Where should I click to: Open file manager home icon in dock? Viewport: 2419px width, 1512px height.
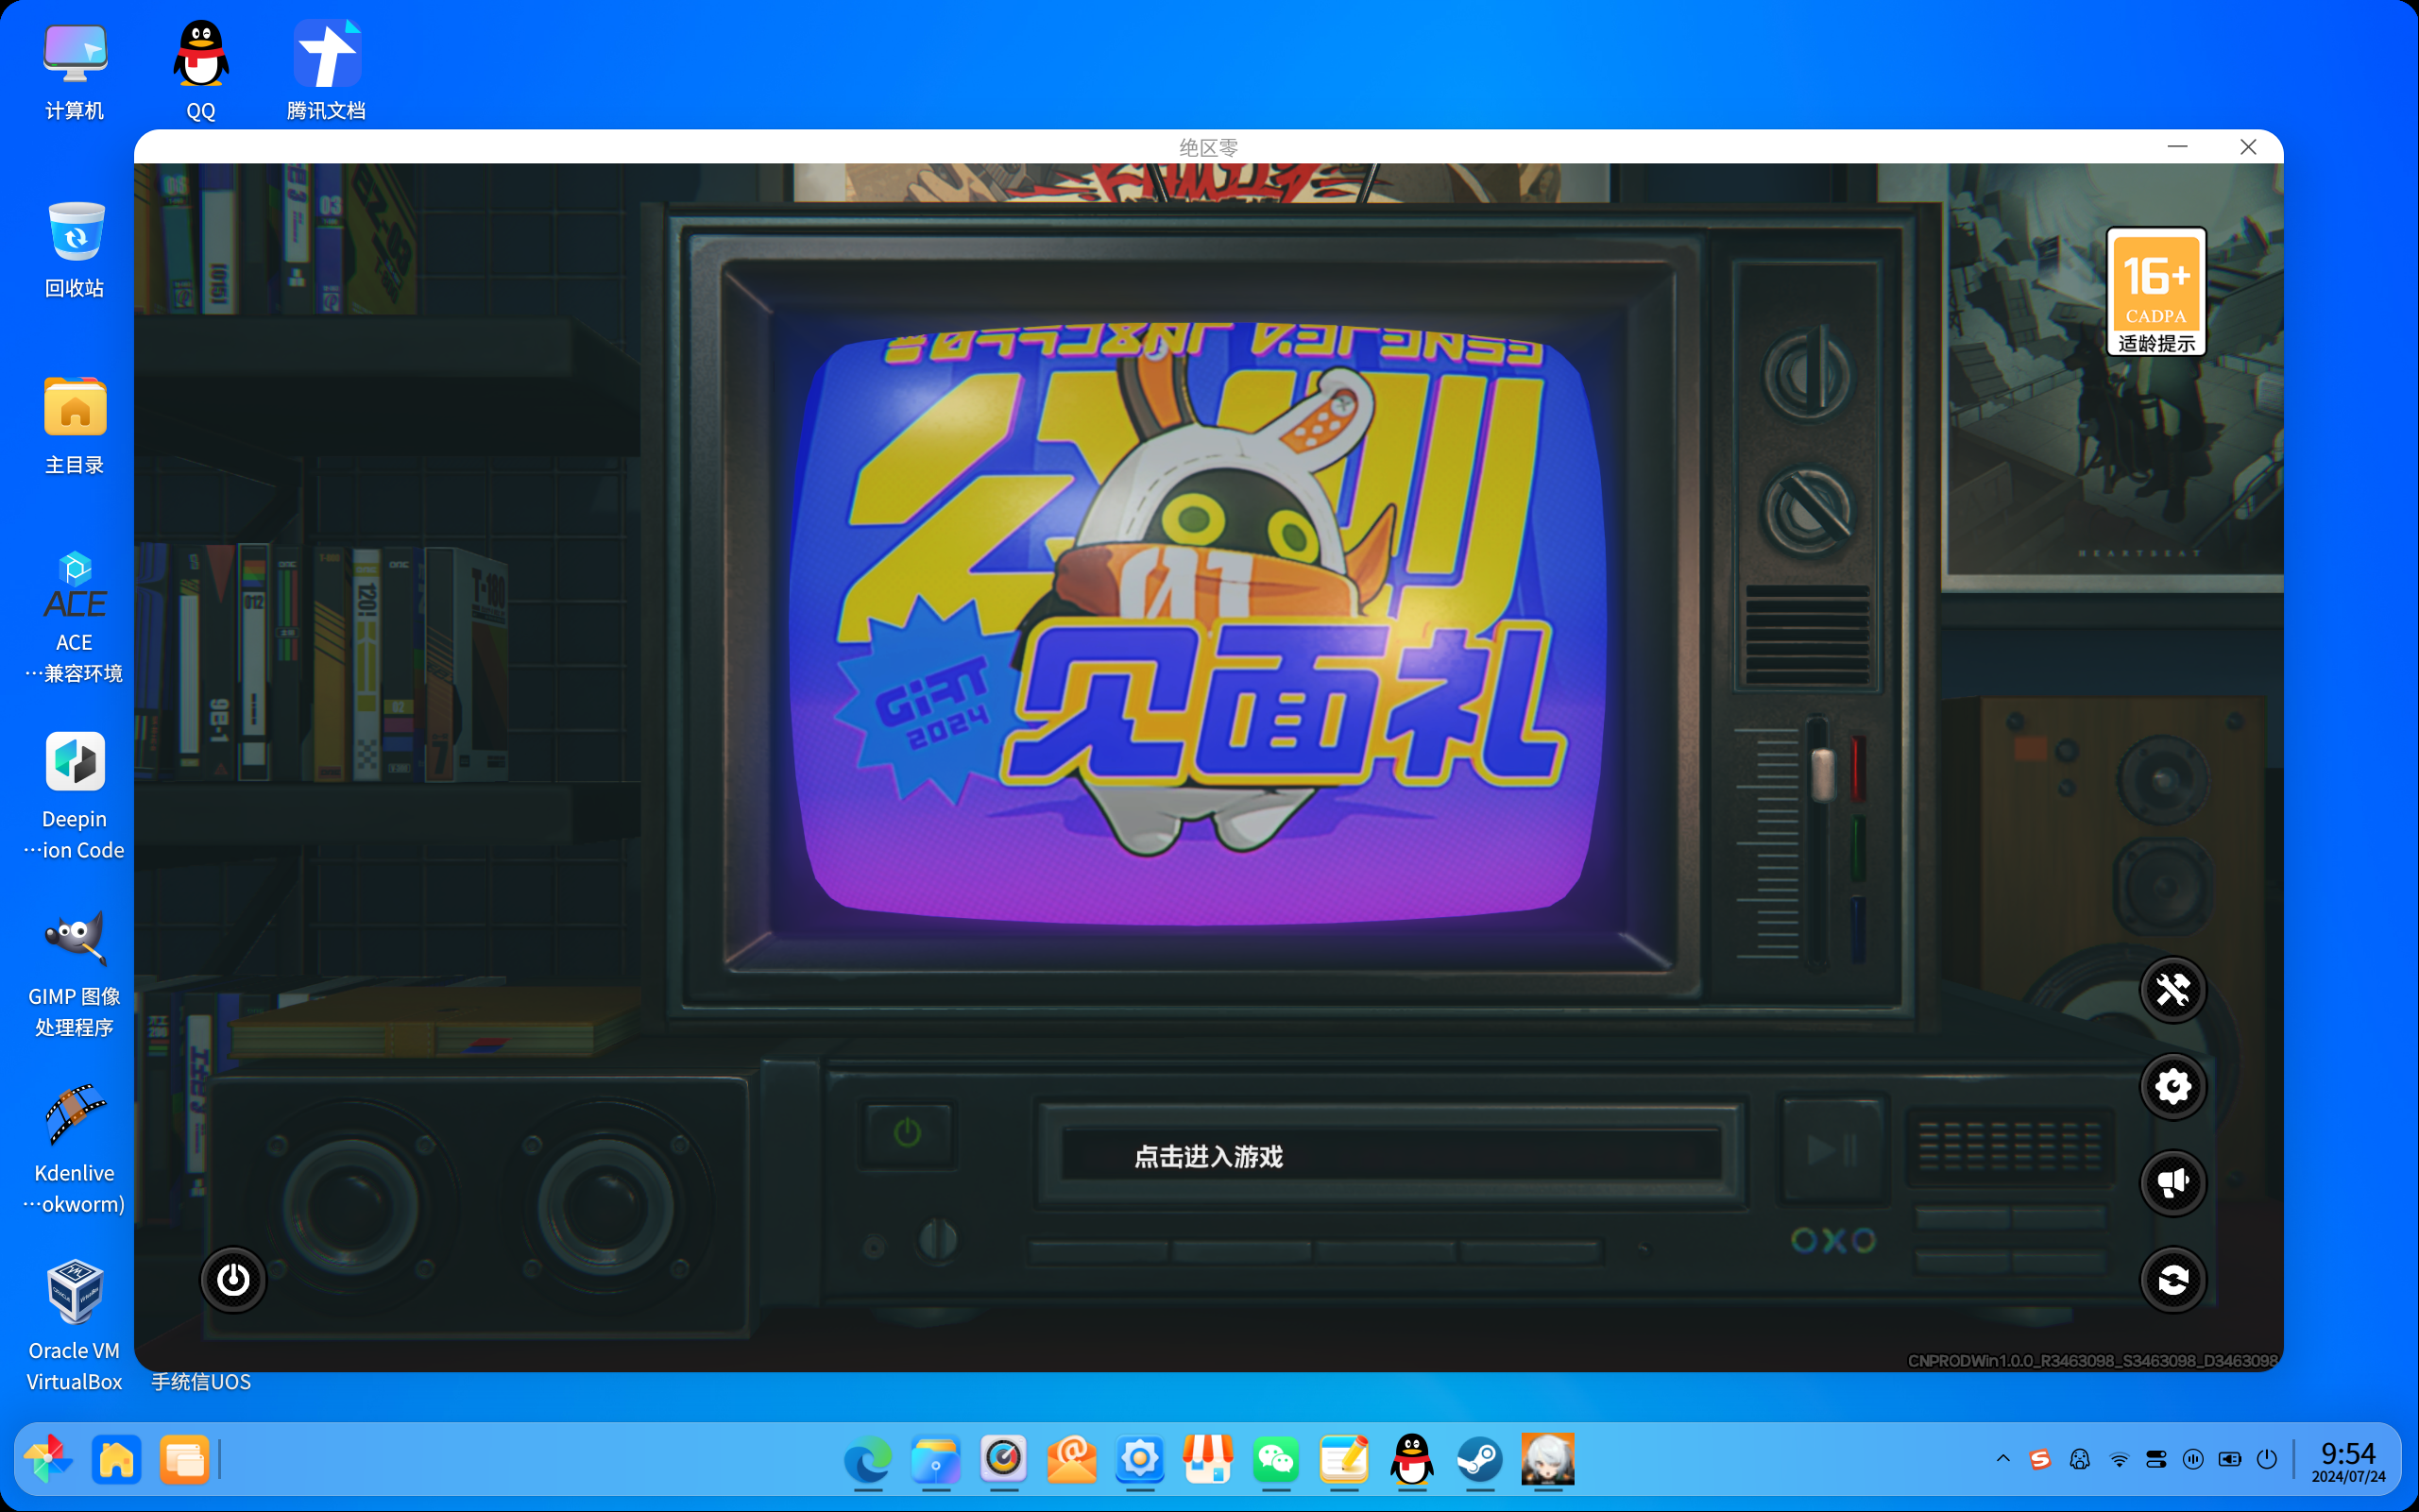(116, 1459)
